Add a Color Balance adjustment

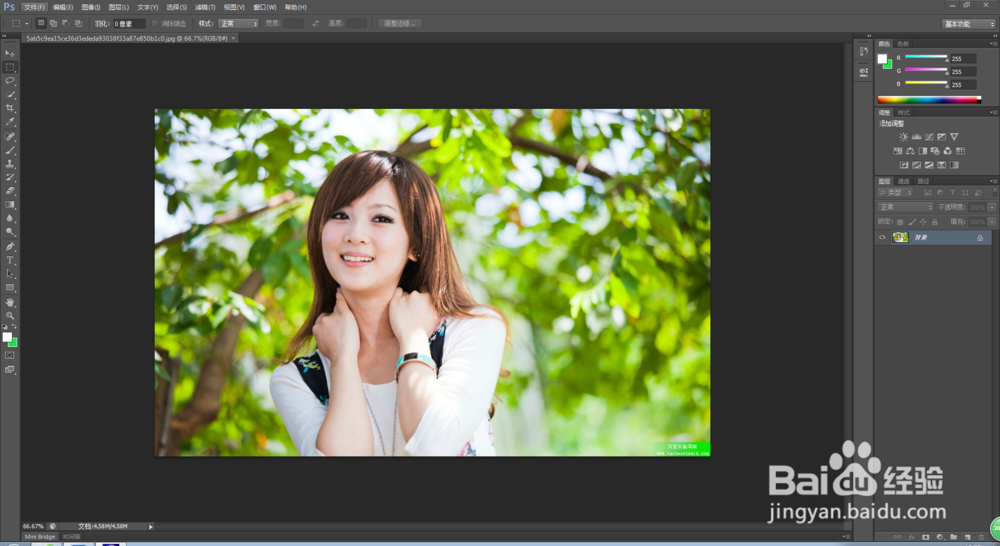coord(910,151)
